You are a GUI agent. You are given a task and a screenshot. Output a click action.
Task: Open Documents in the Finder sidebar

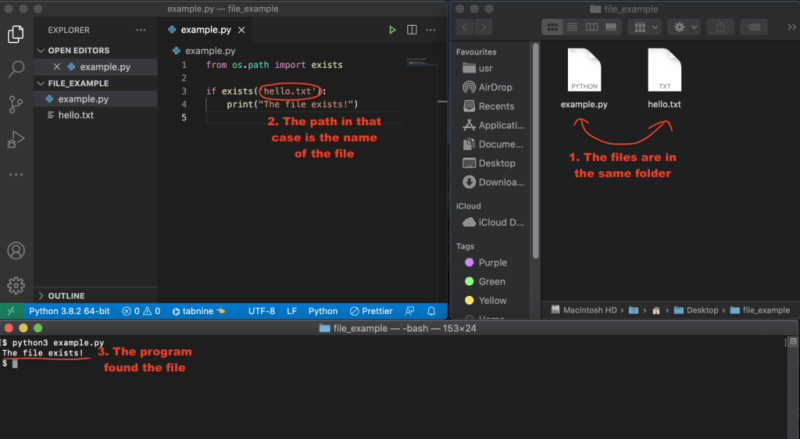[492, 144]
